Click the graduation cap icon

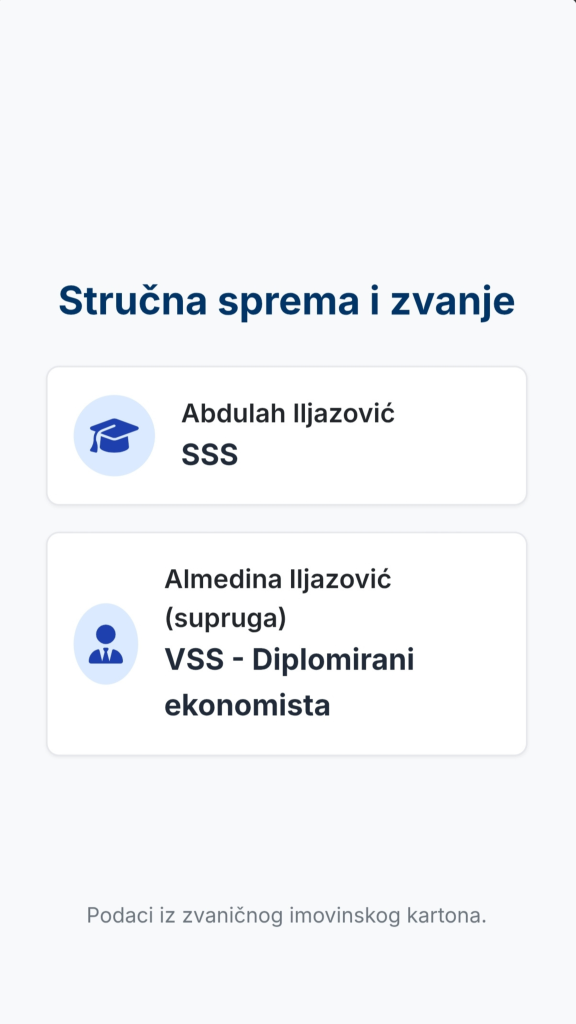pos(114,436)
